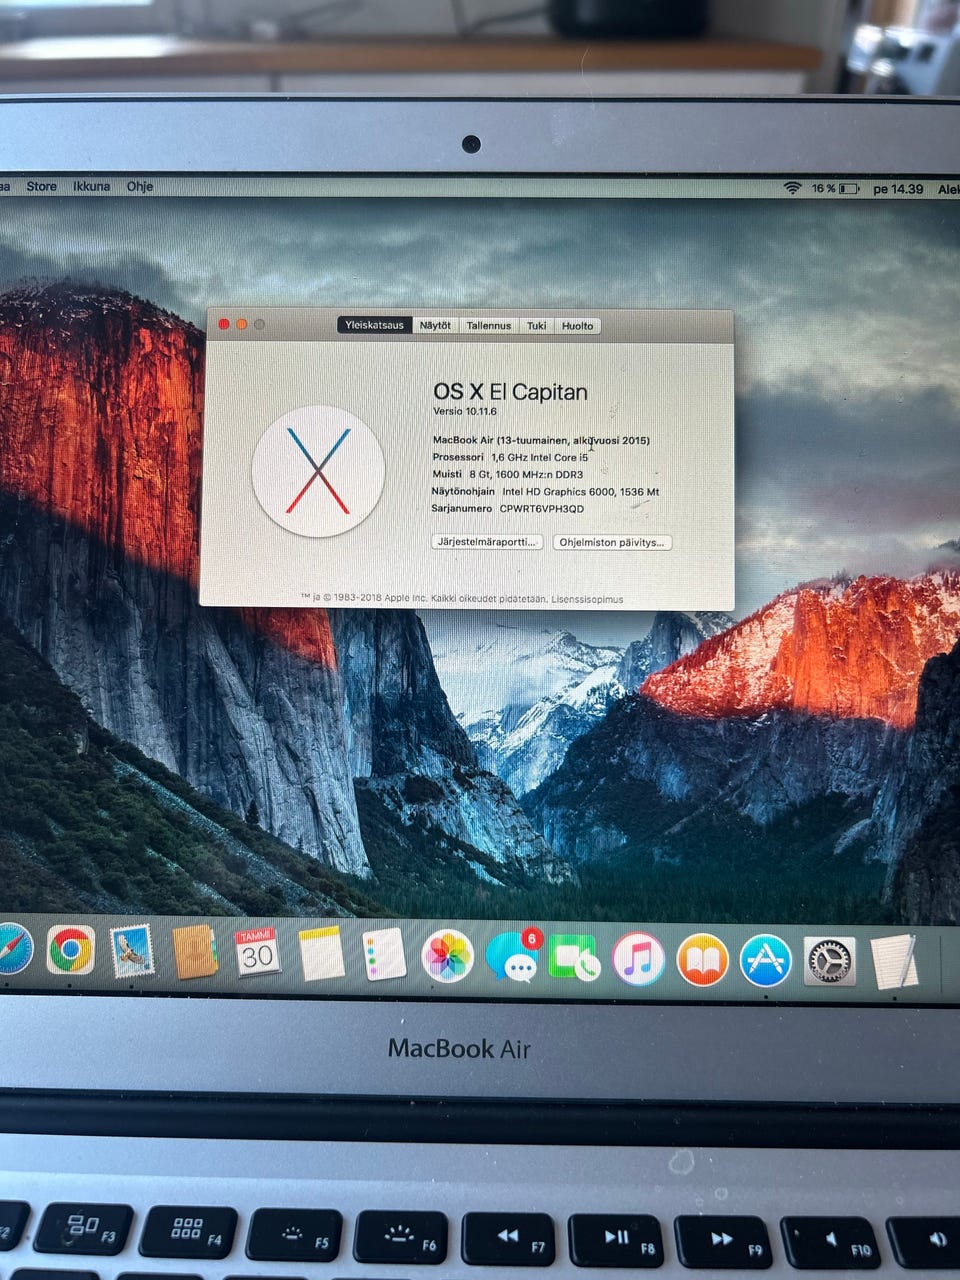Screen dimensions: 960x1280
Task: Open the Contacts app in dock
Action: click(x=195, y=952)
